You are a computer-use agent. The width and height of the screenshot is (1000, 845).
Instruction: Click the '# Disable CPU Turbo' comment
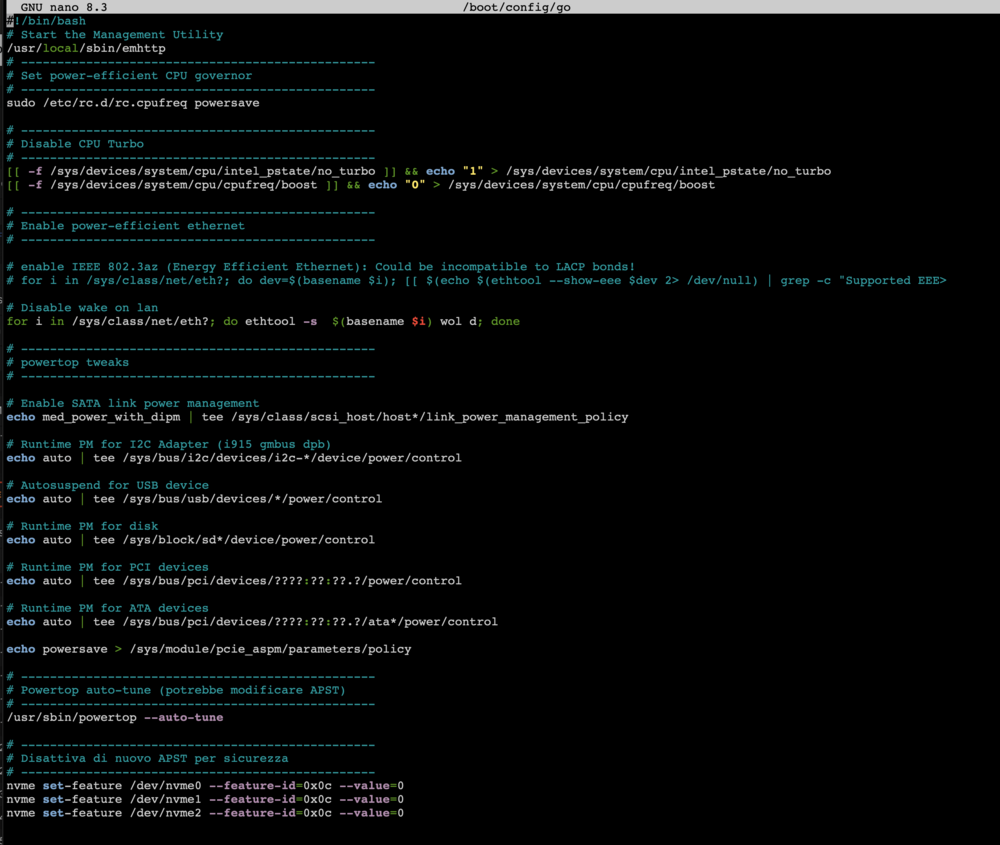[x=75, y=143]
